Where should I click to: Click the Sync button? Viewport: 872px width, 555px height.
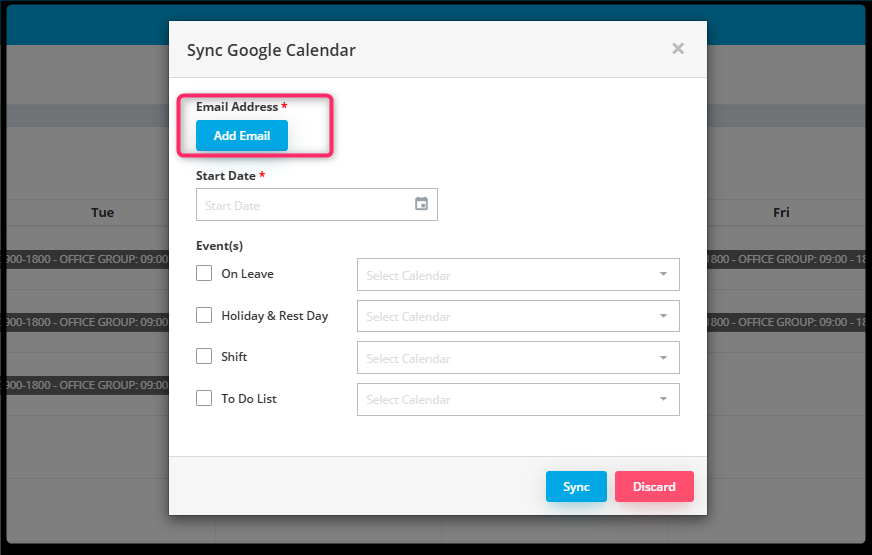tap(576, 487)
